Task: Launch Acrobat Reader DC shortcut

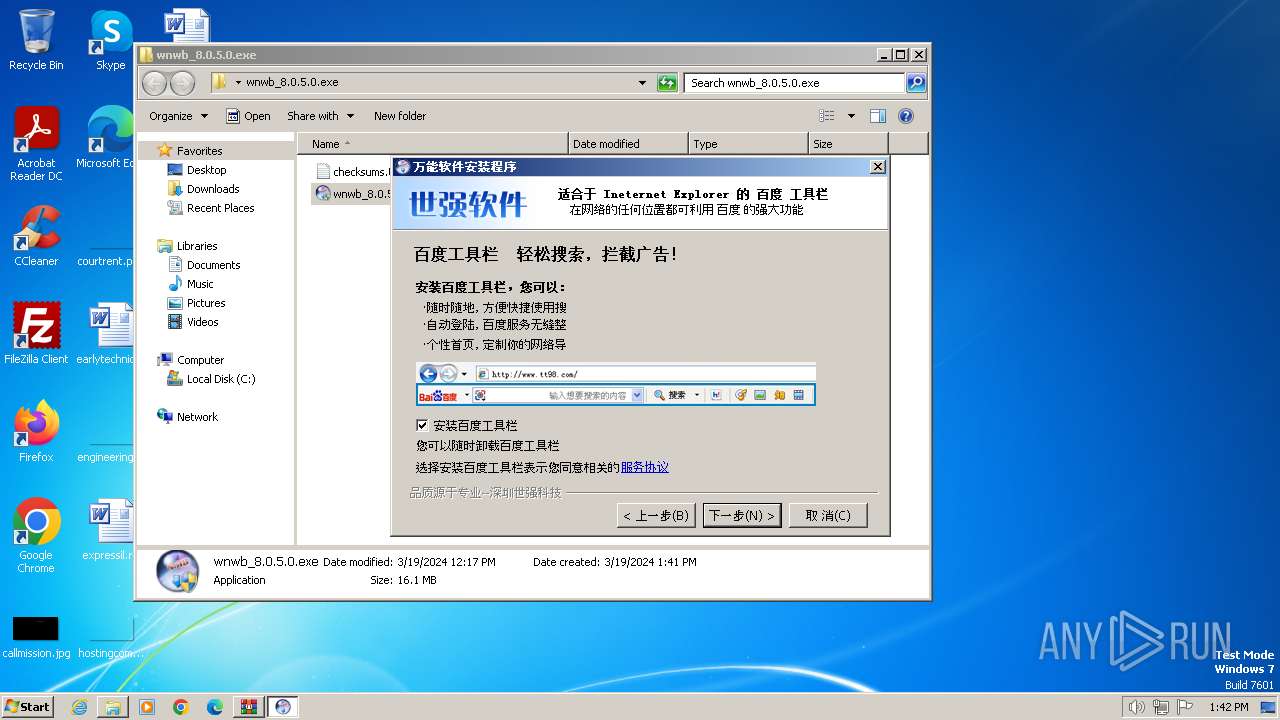Action: pos(36,144)
